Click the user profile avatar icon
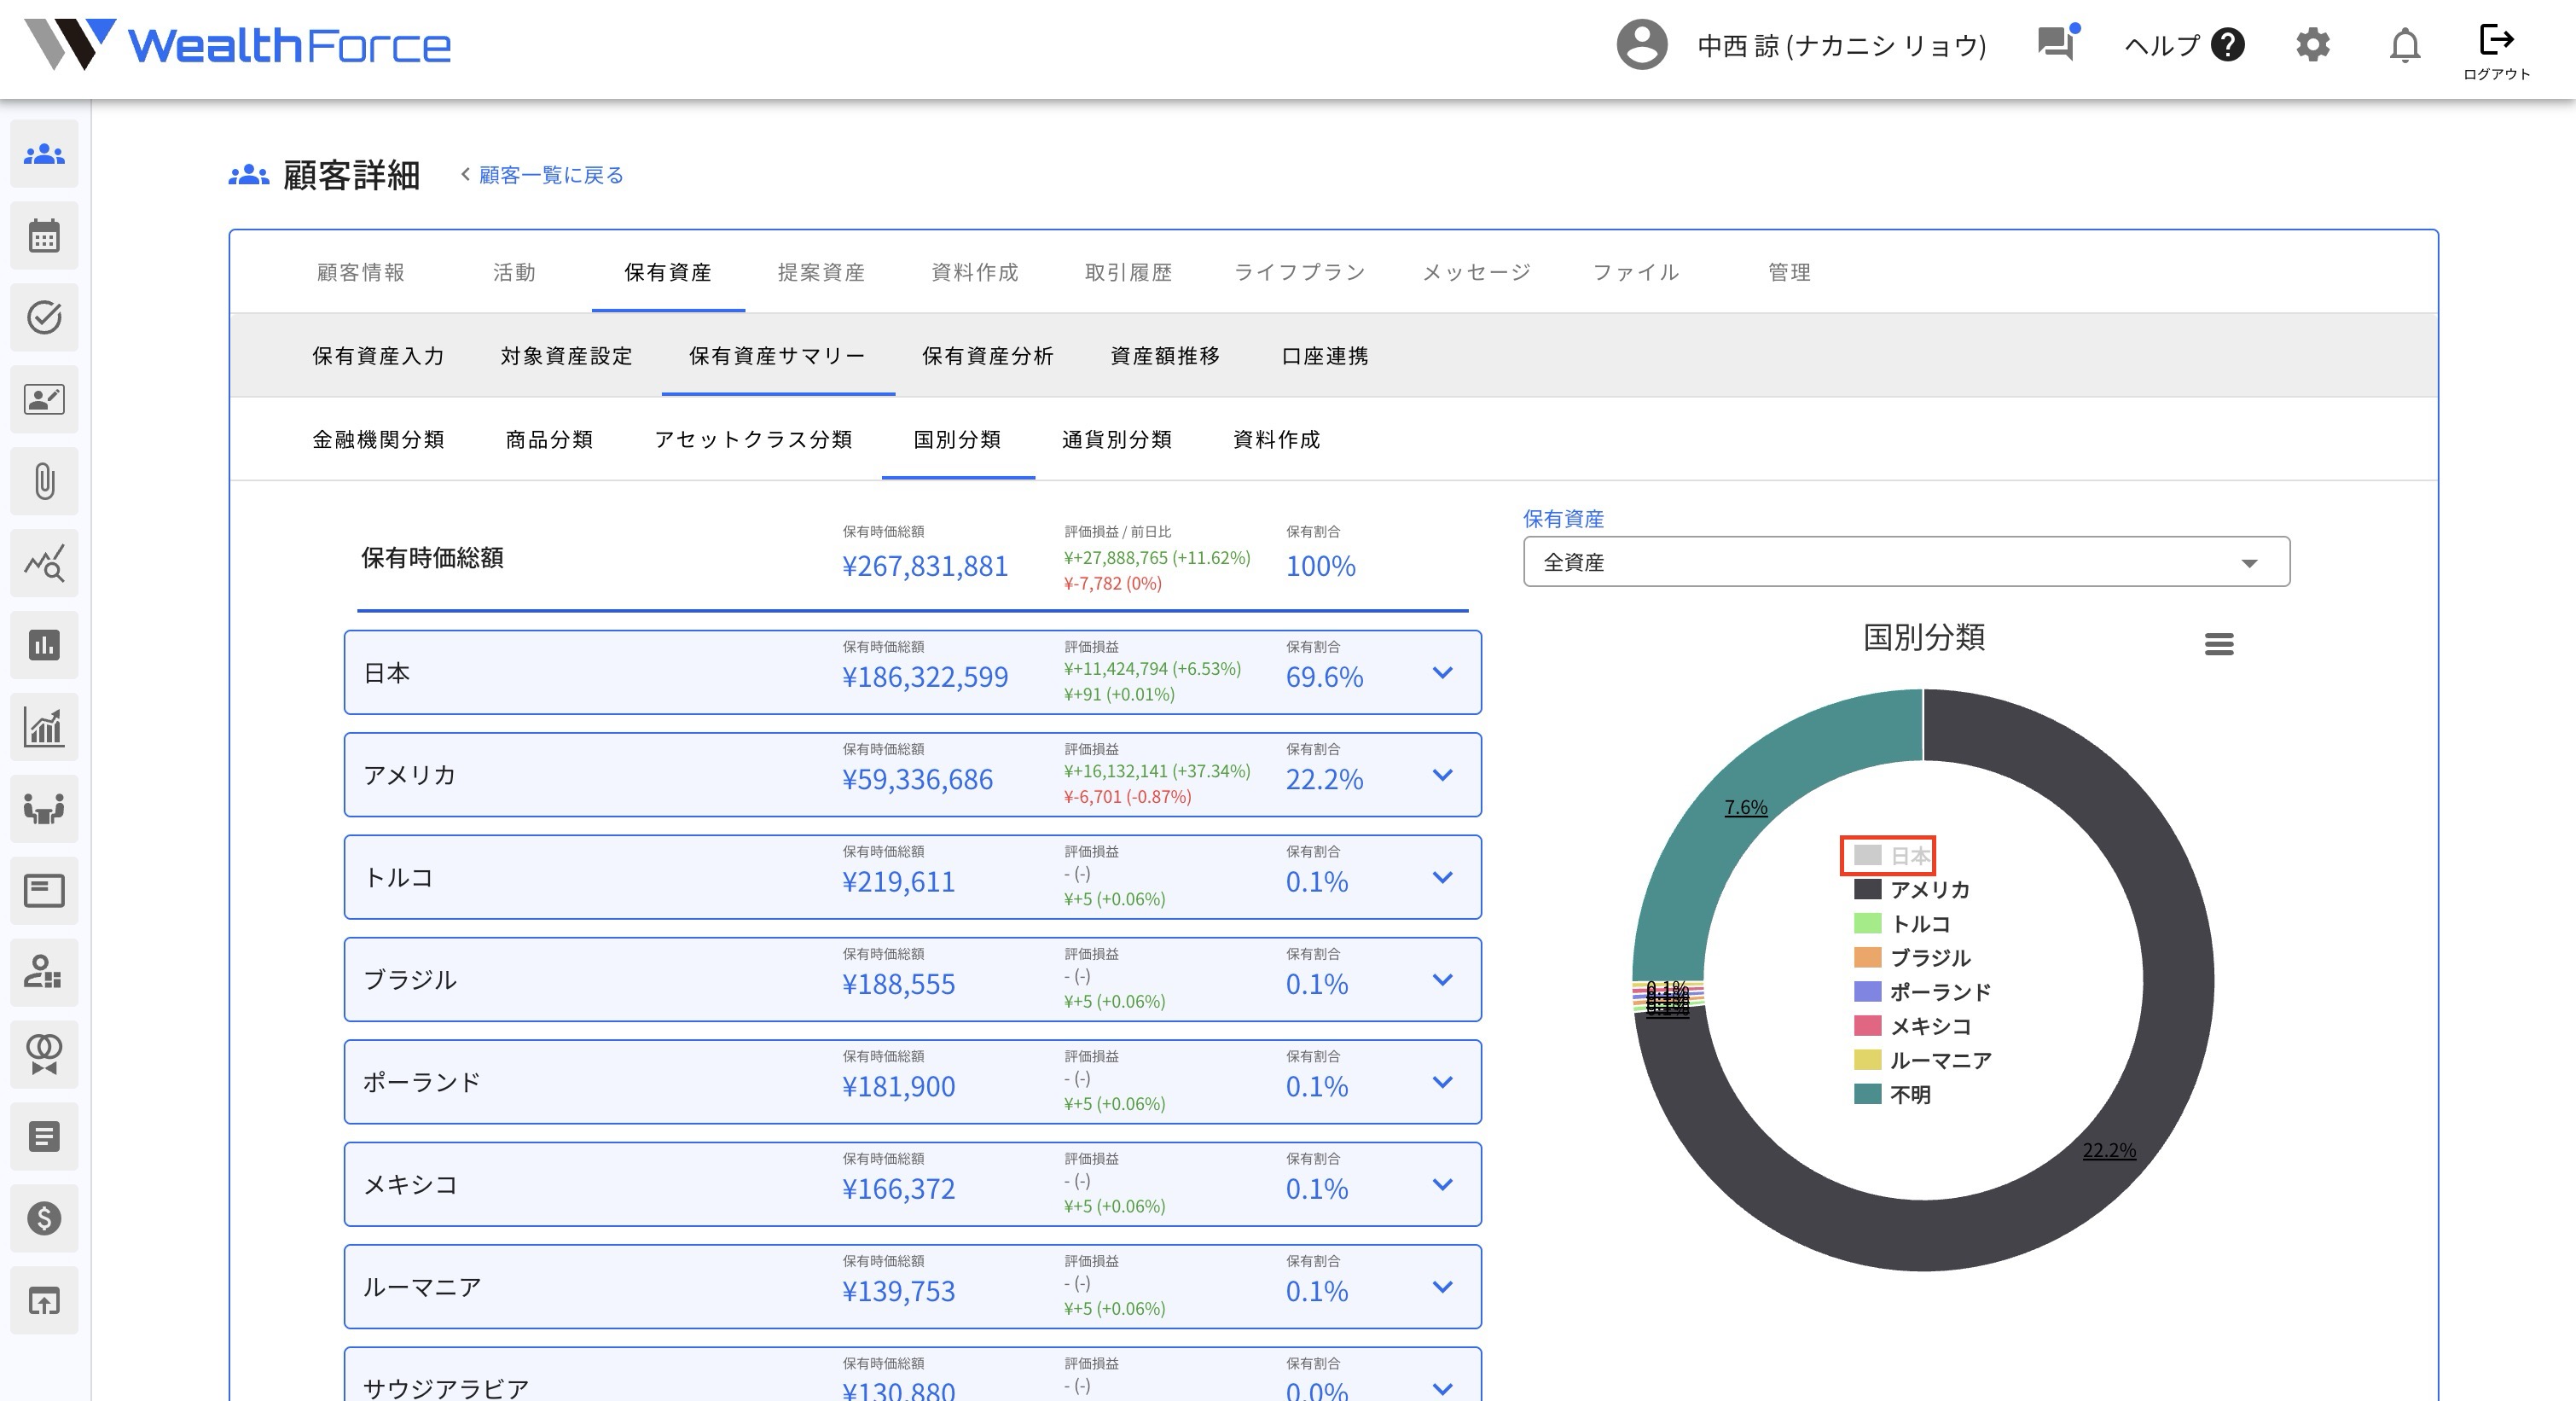2576x1401 pixels. click(1642, 45)
